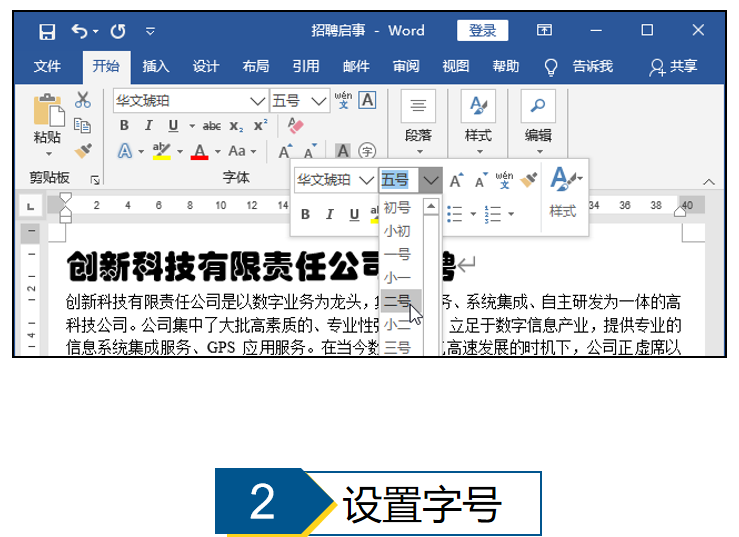Click the ribbon Grow Font icon
739x537 pixels.
coord(286,151)
